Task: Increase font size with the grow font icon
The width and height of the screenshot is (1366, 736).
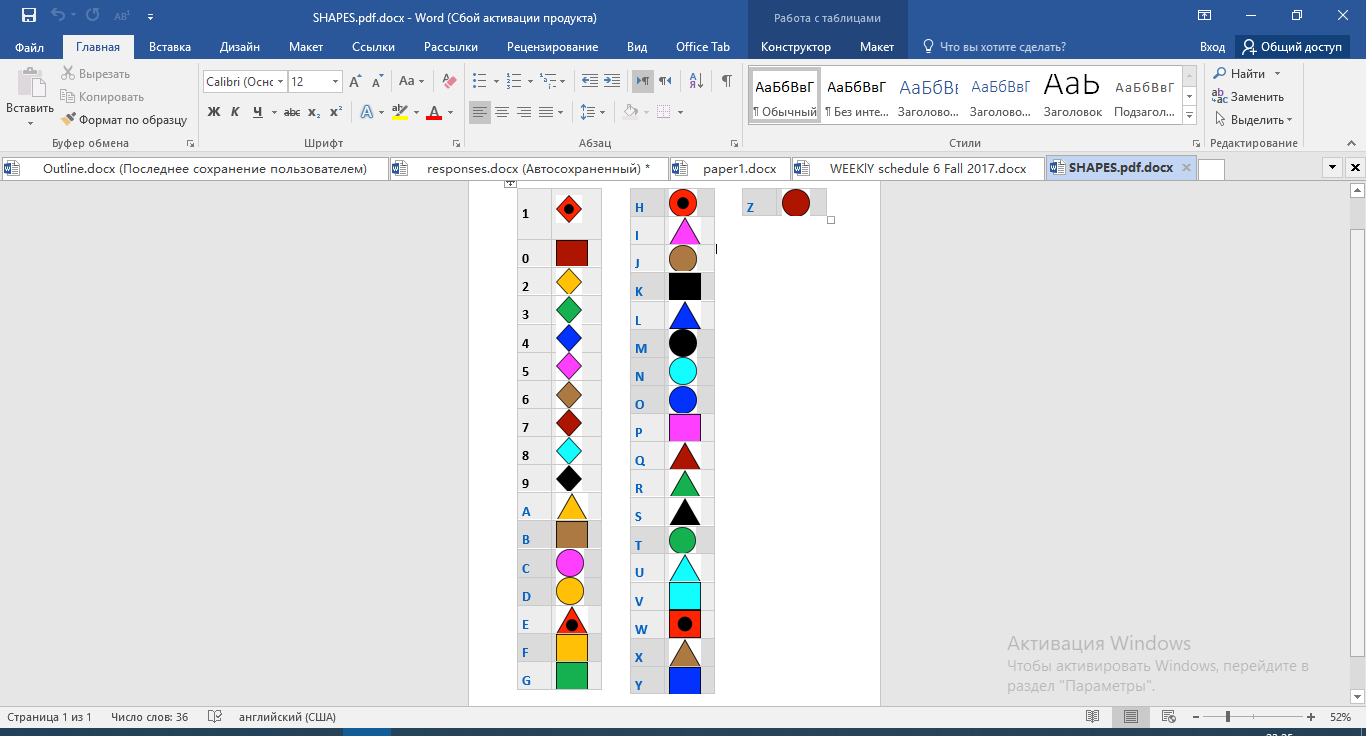Action: click(356, 82)
